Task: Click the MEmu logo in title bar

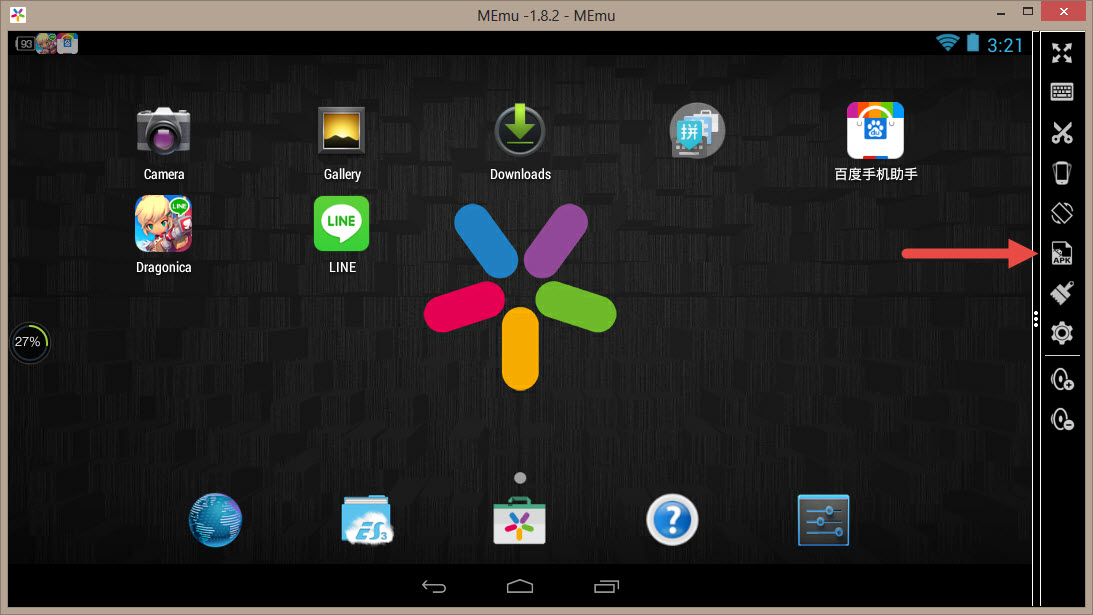Action: [17, 15]
